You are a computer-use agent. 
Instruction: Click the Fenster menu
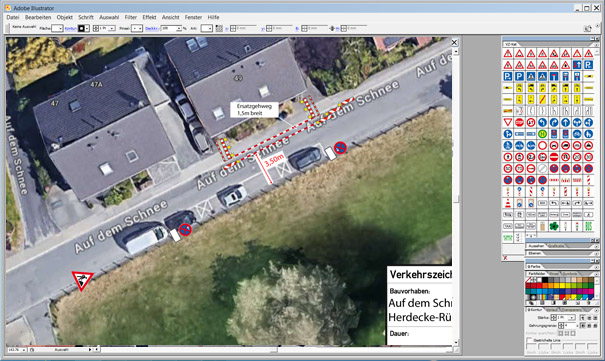click(x=193, y=17)
